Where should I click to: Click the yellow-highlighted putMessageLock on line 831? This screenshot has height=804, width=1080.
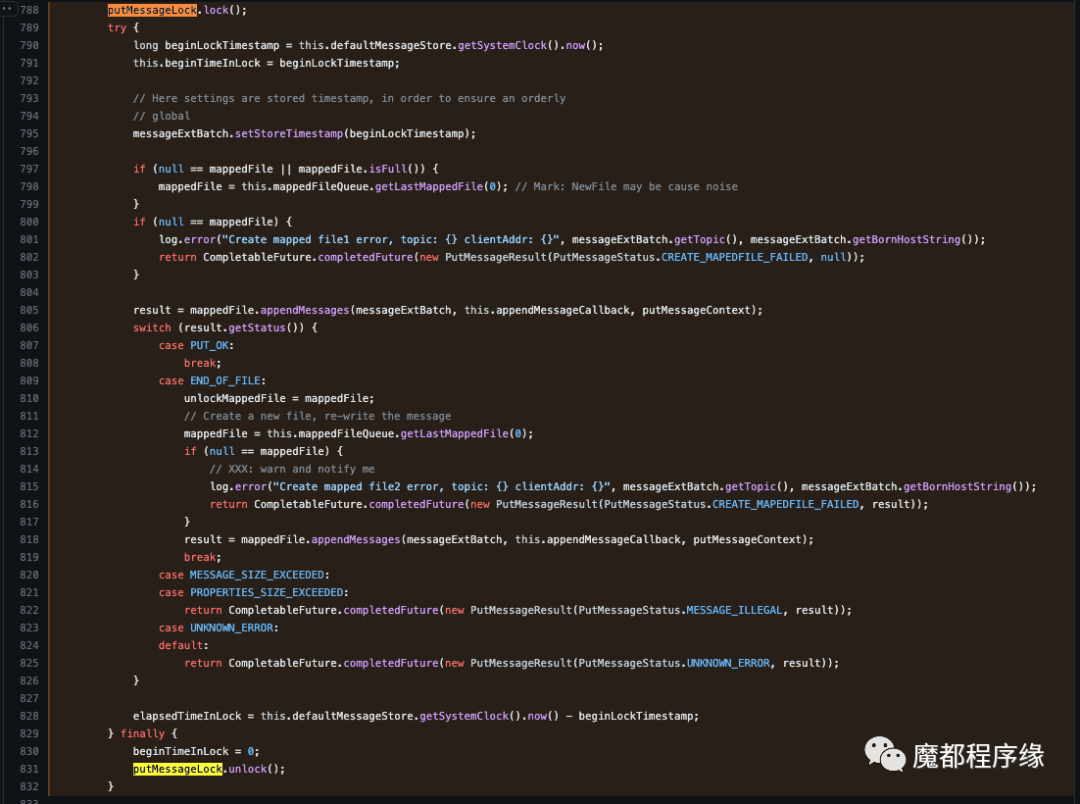[x=178, y=769]
